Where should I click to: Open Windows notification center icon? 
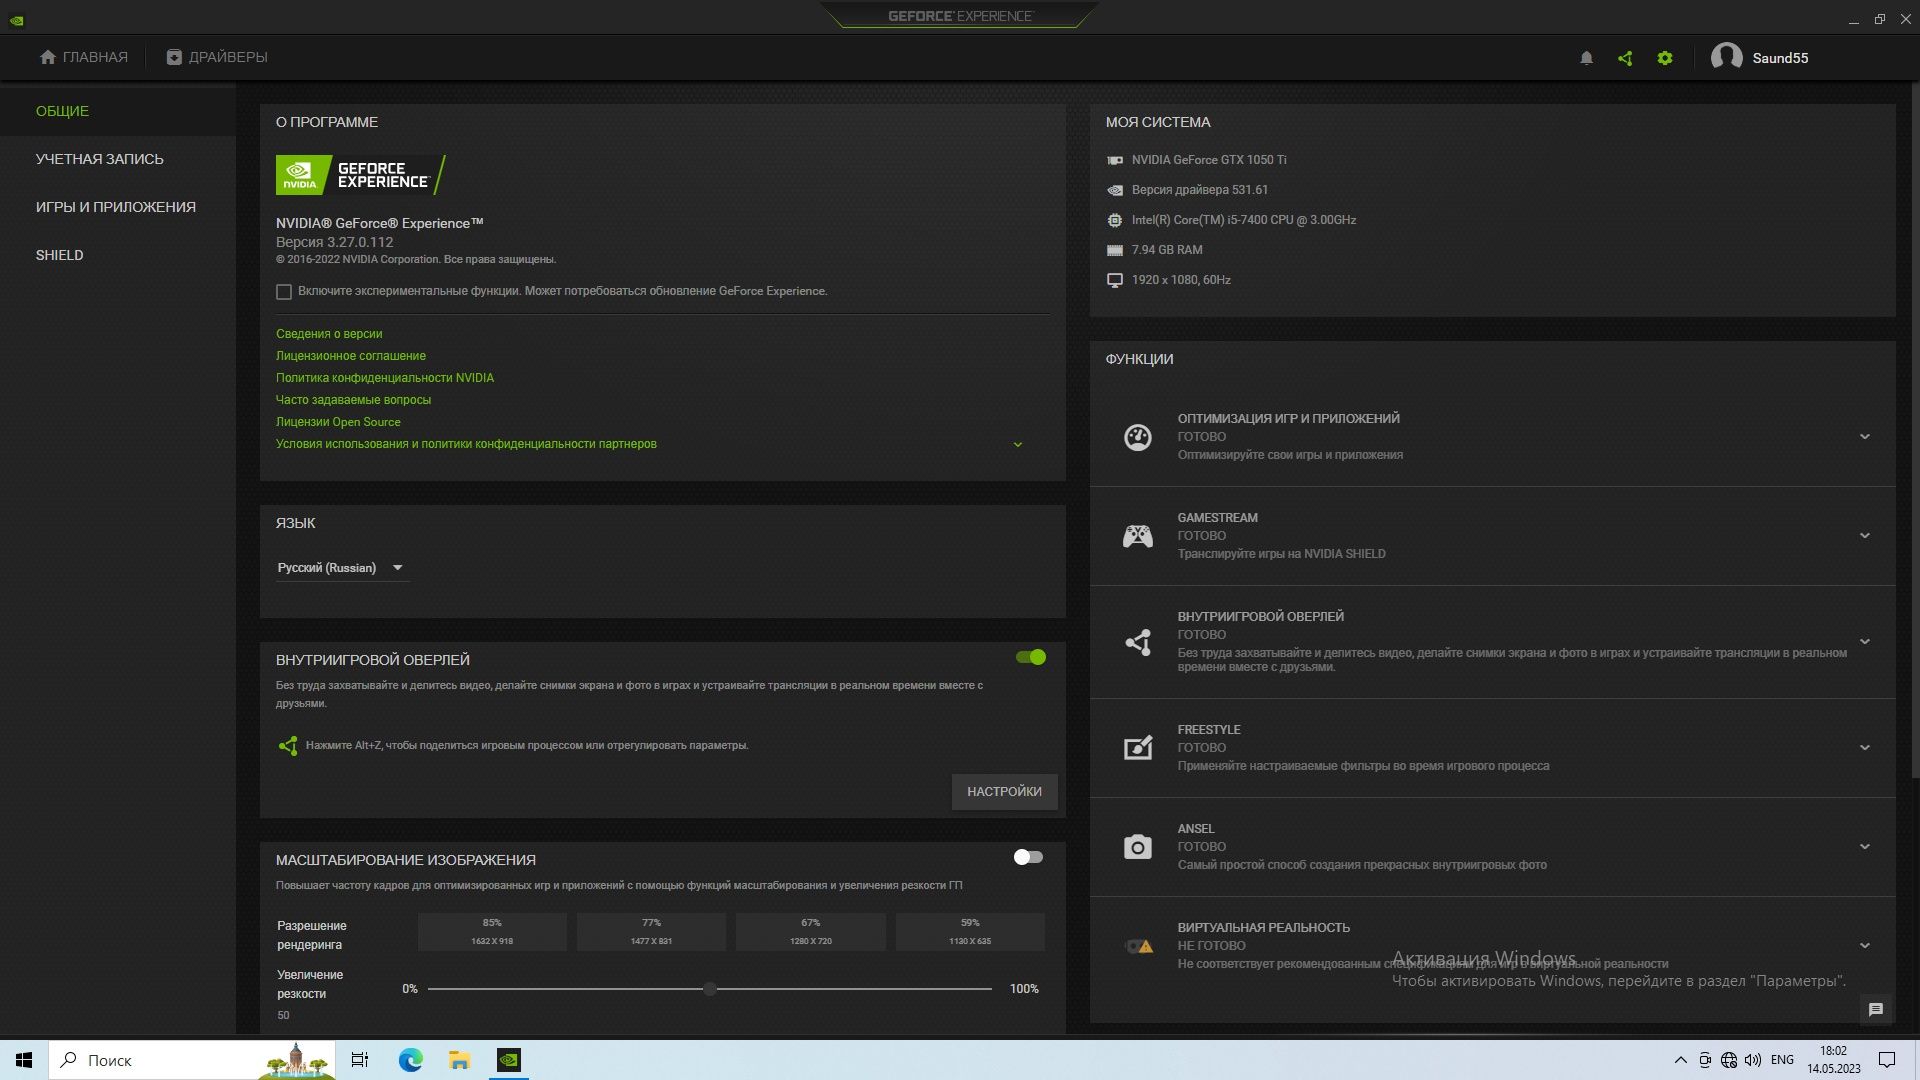click(1887, 1060)
